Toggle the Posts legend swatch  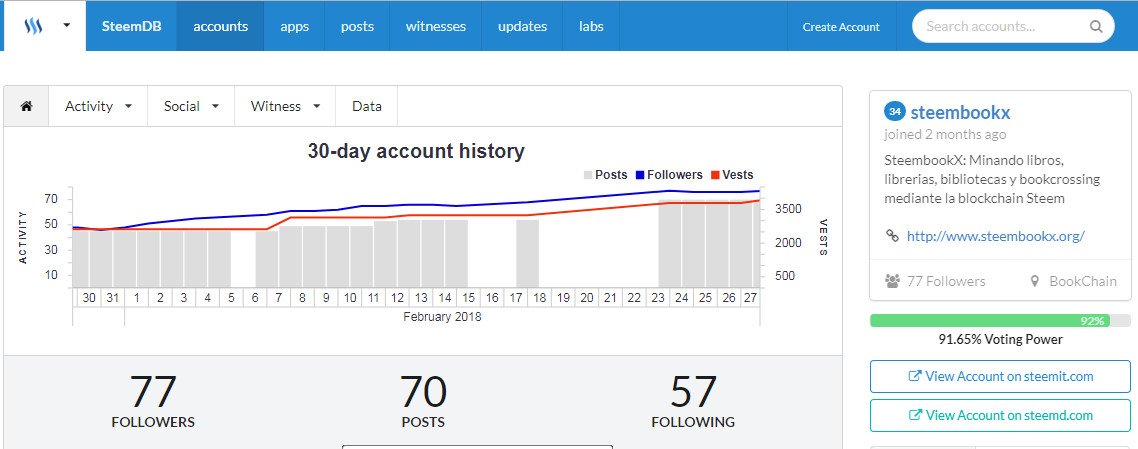587,175
